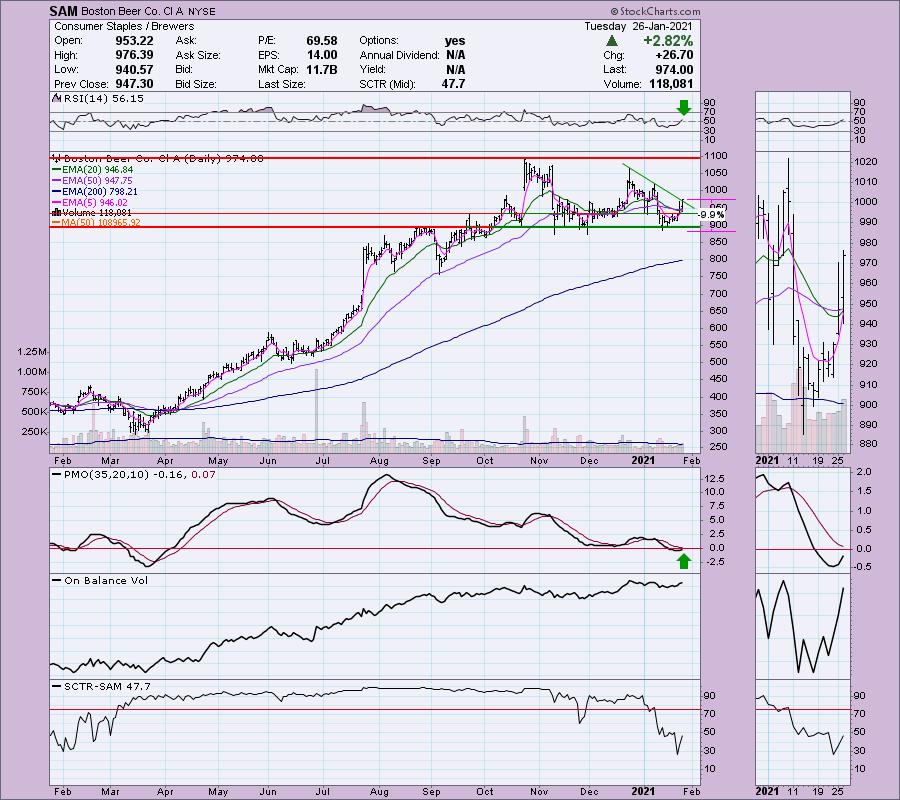Viewport: 900px width, 800px height.
Task: Click the P/E value 69.58
Action: coord(322,41)
